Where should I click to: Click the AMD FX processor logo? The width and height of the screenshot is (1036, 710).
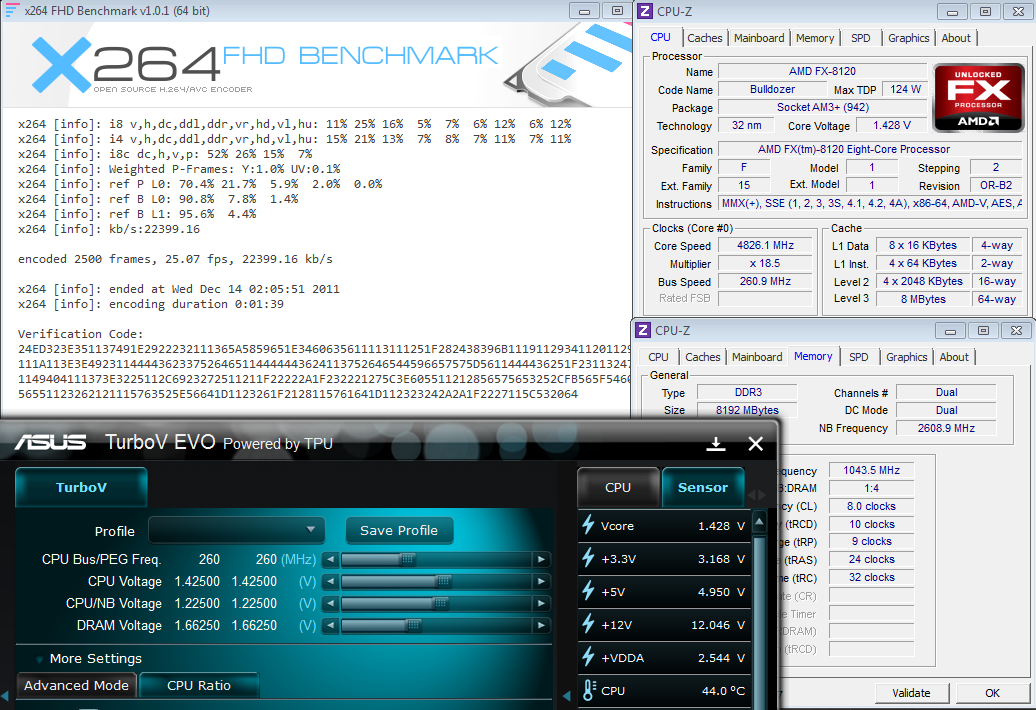pyautogui.click(x=977, y=98)
